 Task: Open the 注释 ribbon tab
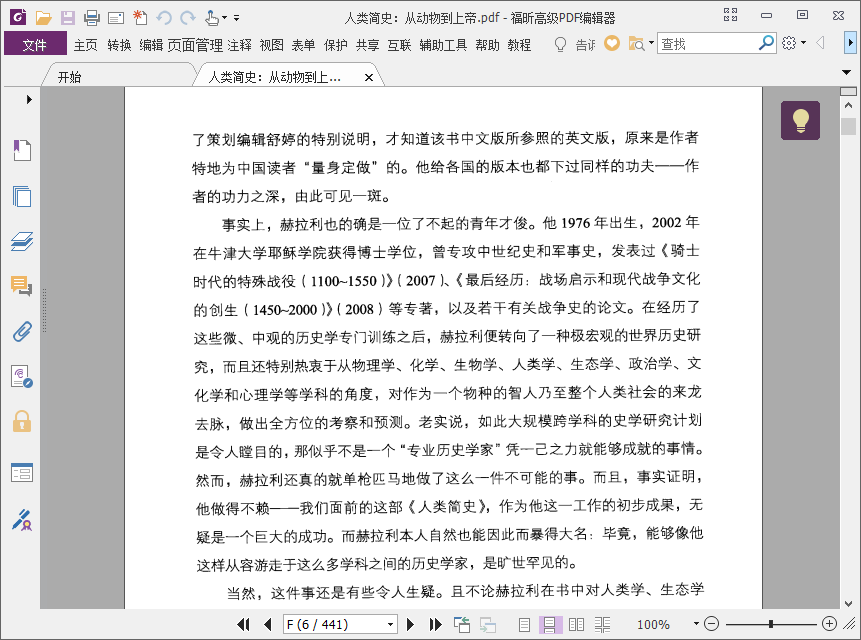click(239, 44)
